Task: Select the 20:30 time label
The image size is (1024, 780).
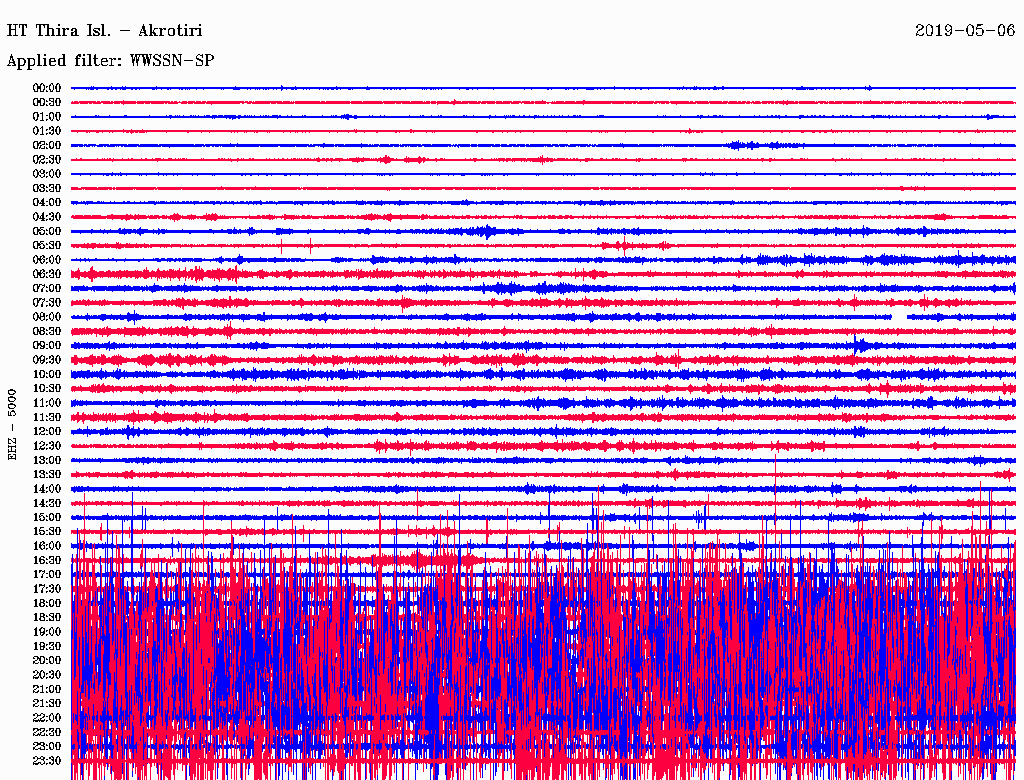Action: pyautogui.click(x=47, y=675)
